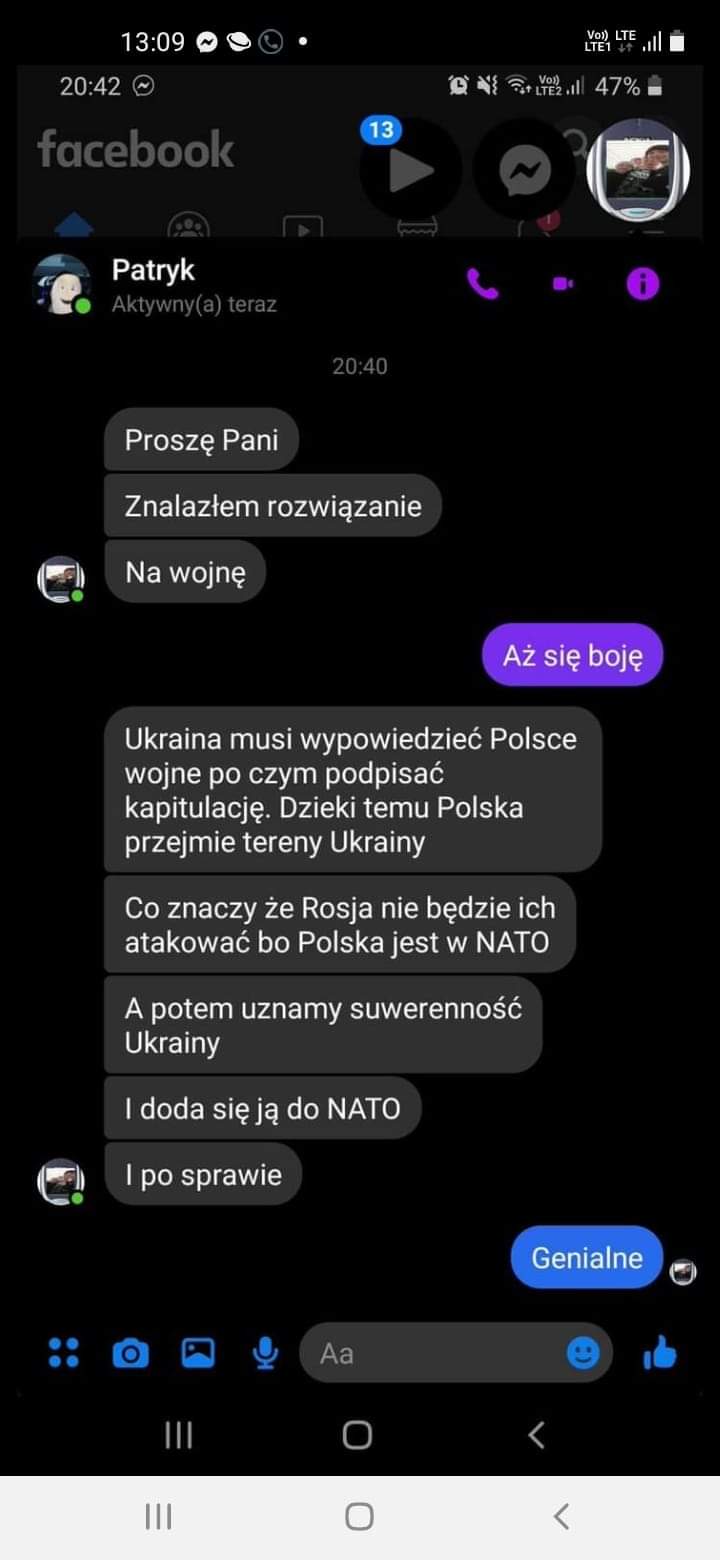
Task: Open Patryk's profile from the header name
Action: point(153,270)
